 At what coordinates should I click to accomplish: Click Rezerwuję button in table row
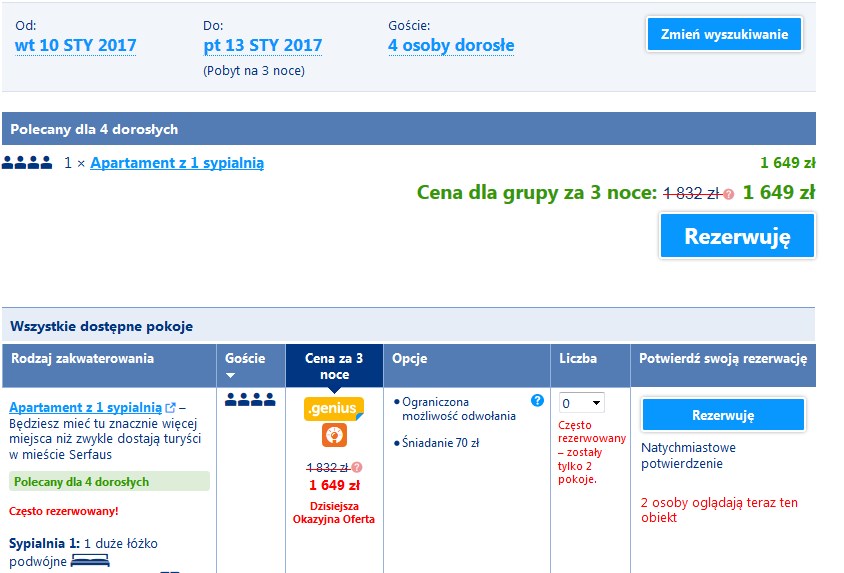(723, 415)
